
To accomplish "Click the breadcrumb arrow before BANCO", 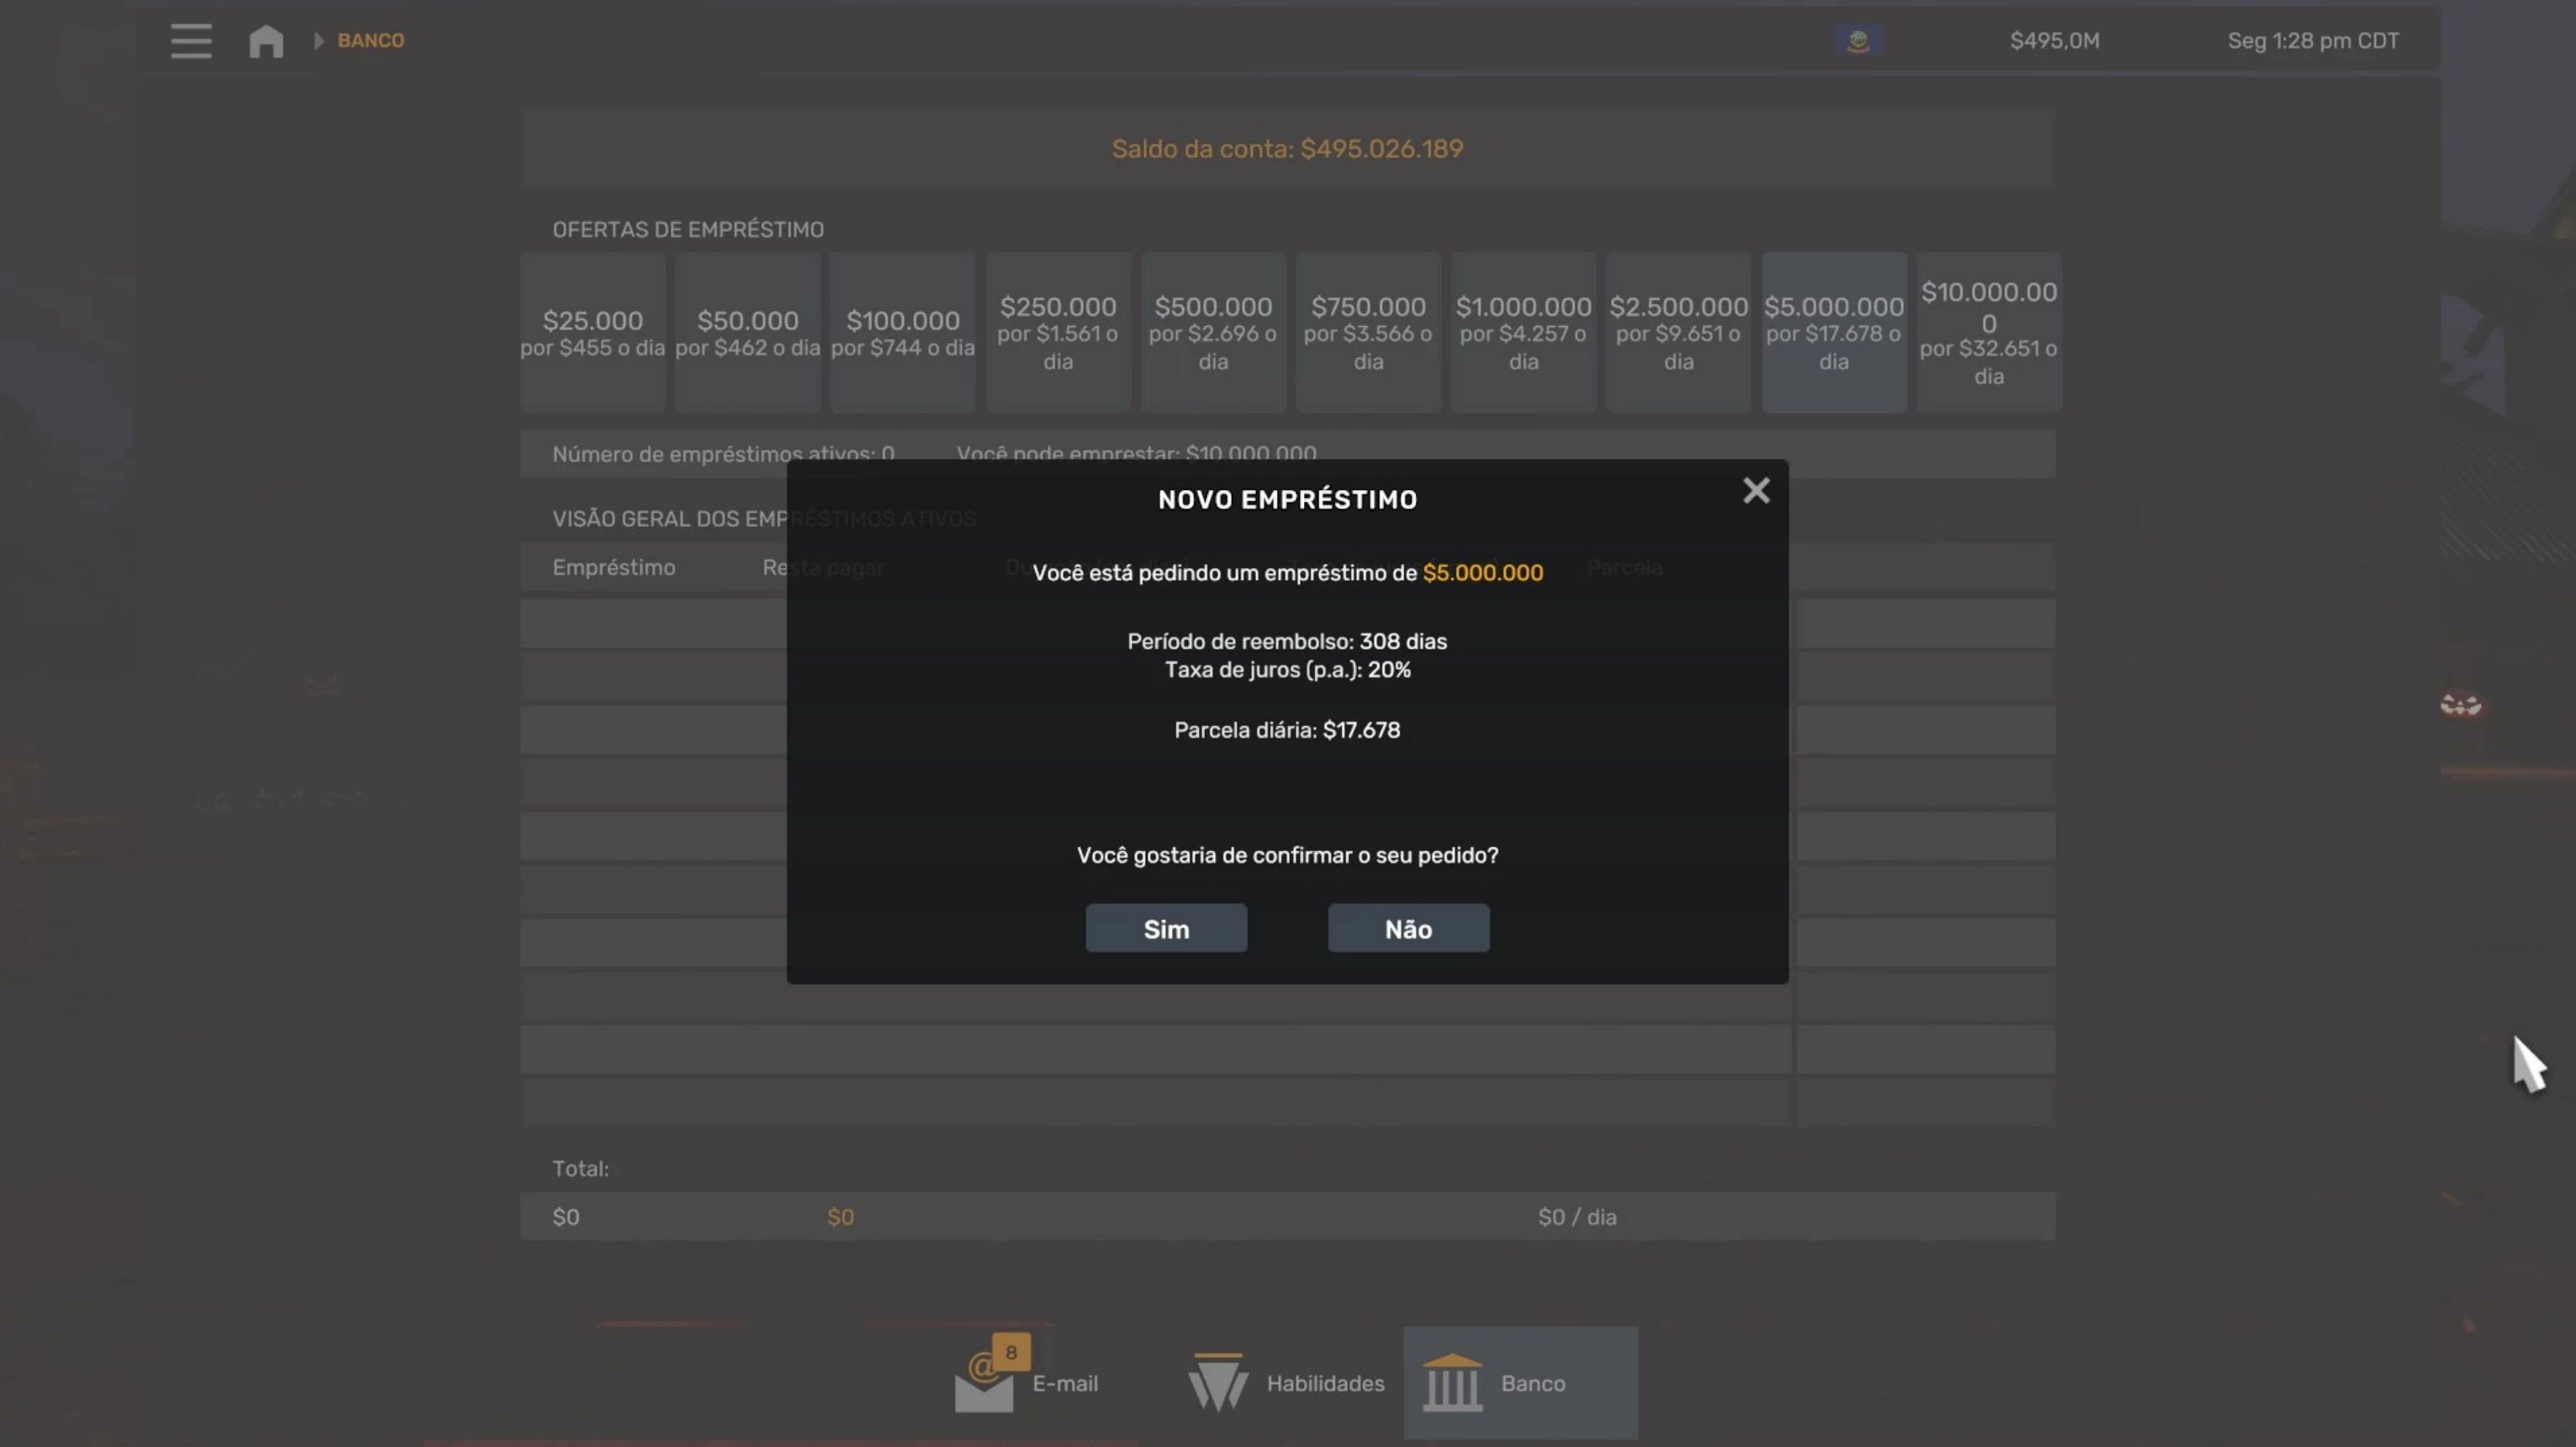I will [x=319, y=41].
